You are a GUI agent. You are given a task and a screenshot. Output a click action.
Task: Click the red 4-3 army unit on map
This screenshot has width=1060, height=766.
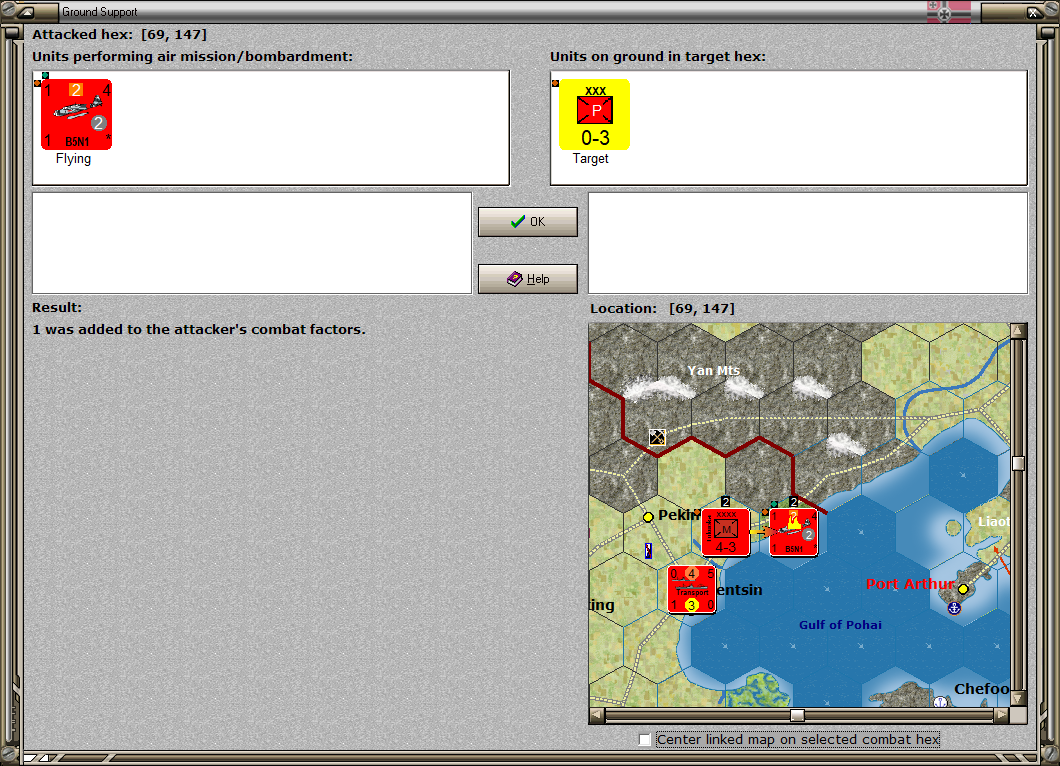click(725, 532)
